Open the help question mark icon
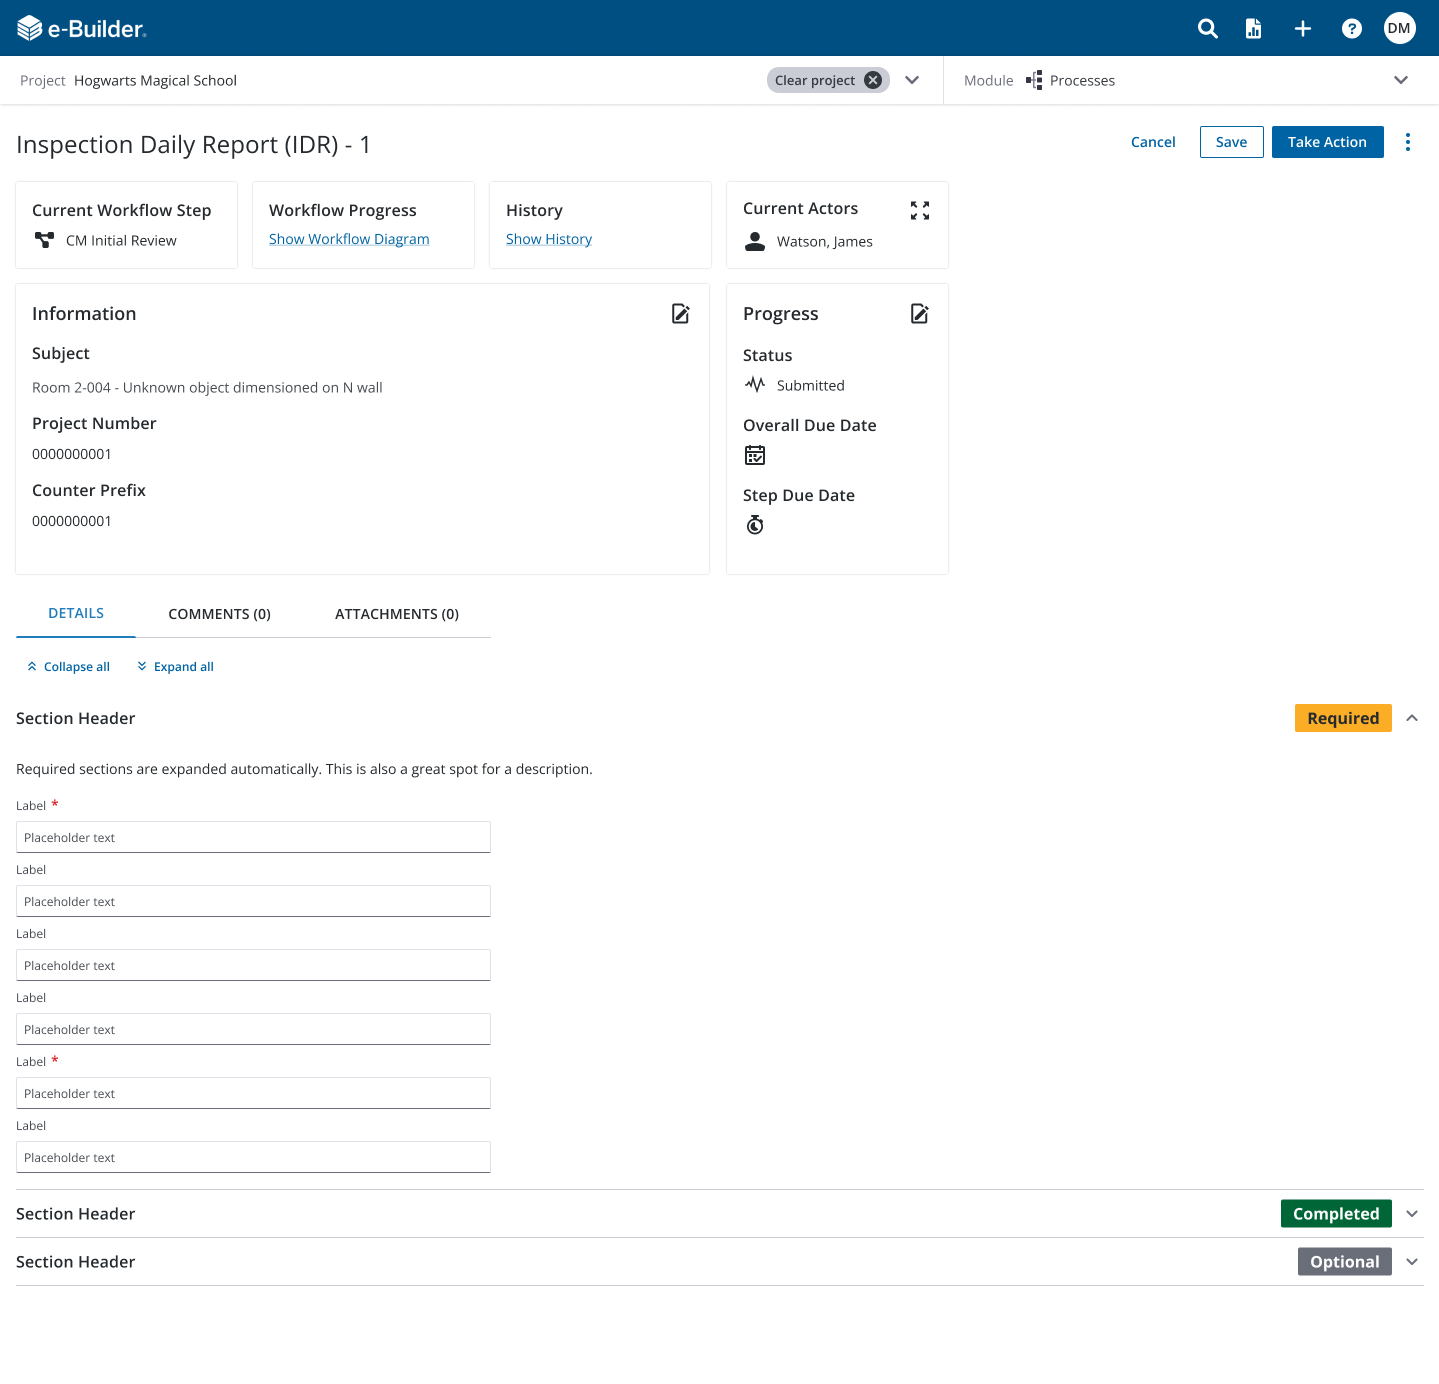 pyautogui.click(x=1352, y=29)
